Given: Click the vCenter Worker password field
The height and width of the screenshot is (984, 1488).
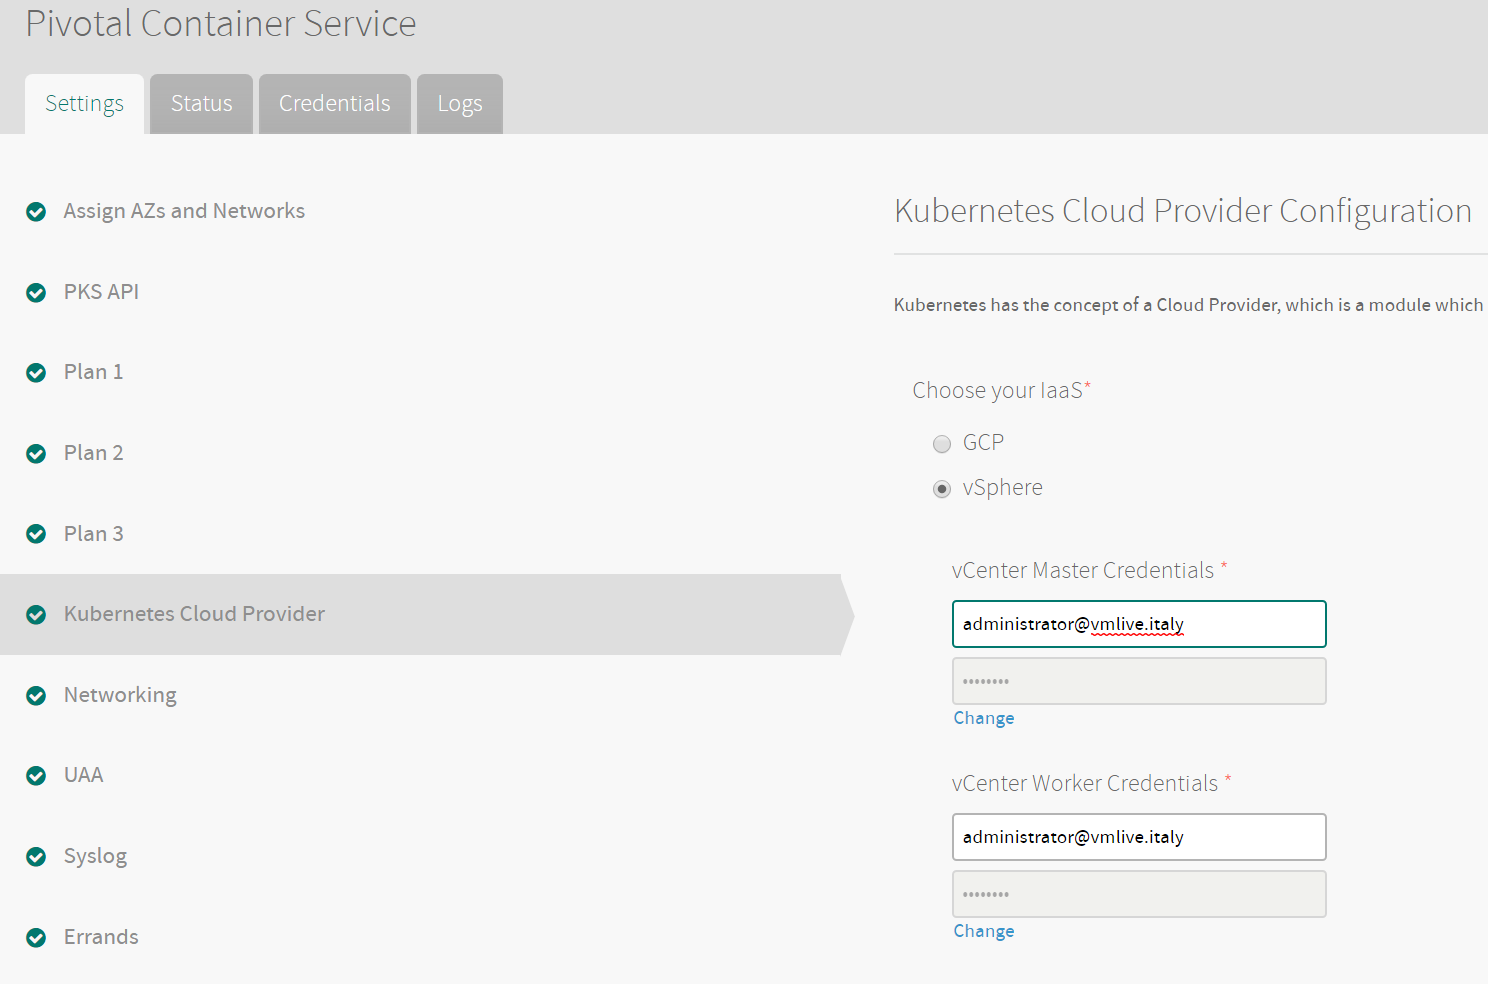Looking at the screenshot, I should [1139, 894].
